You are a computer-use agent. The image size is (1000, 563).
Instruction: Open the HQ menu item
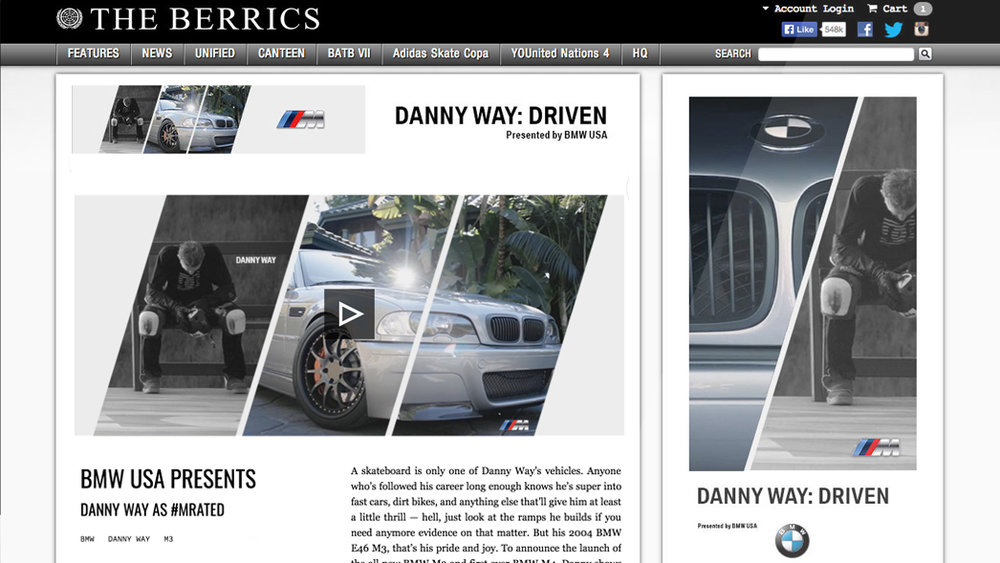coord(640,54)
